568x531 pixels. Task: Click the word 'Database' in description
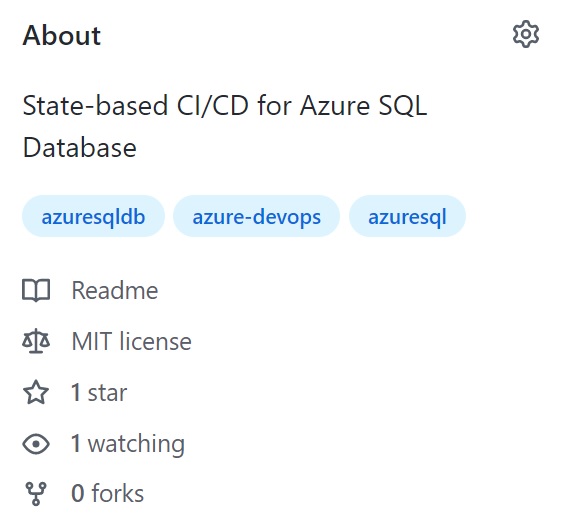[x=79, y=148]
